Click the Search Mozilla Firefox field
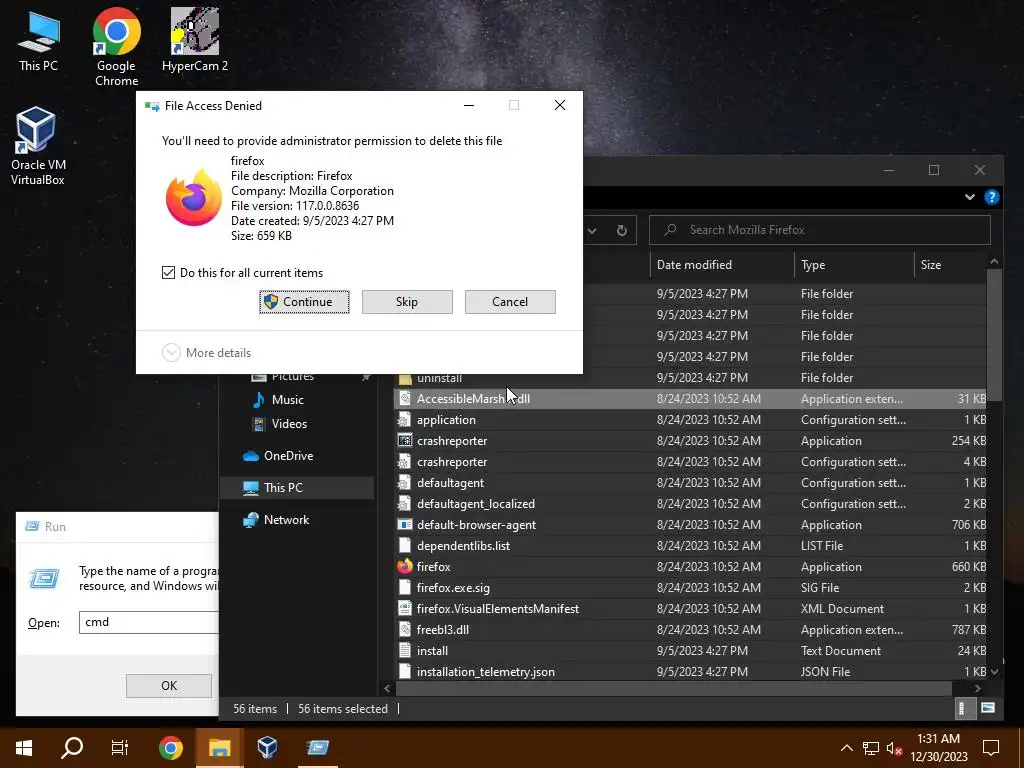 (x=820, y=230)
